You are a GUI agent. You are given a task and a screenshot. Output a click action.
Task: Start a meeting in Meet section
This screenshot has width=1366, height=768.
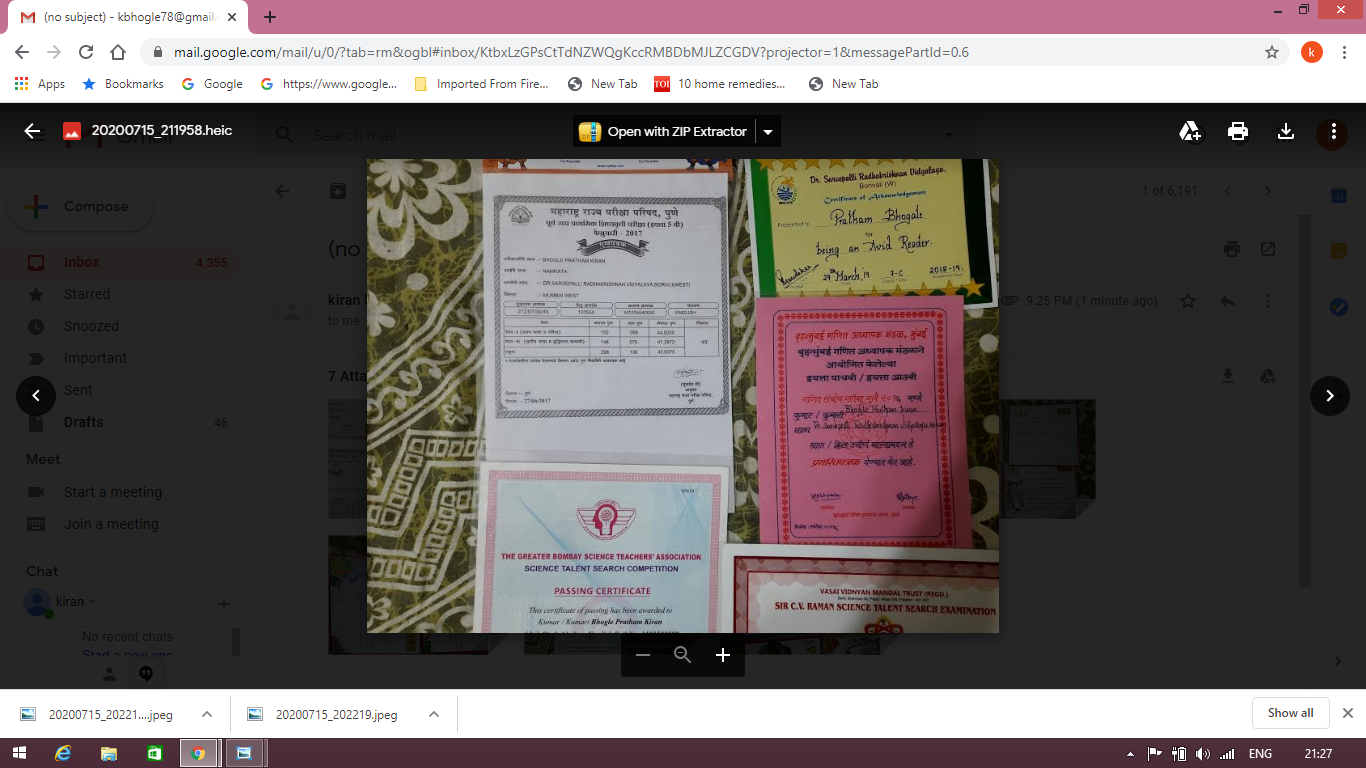click(x=112, y=492)
